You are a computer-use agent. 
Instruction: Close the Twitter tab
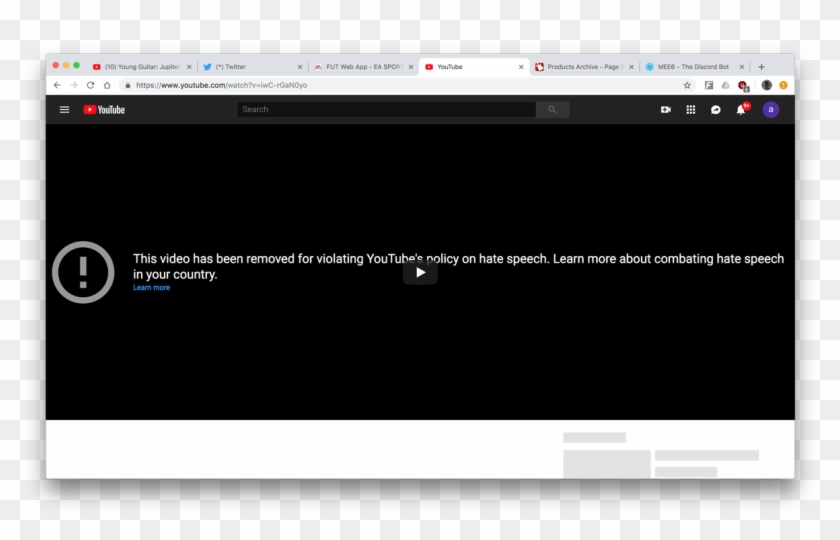300,67
